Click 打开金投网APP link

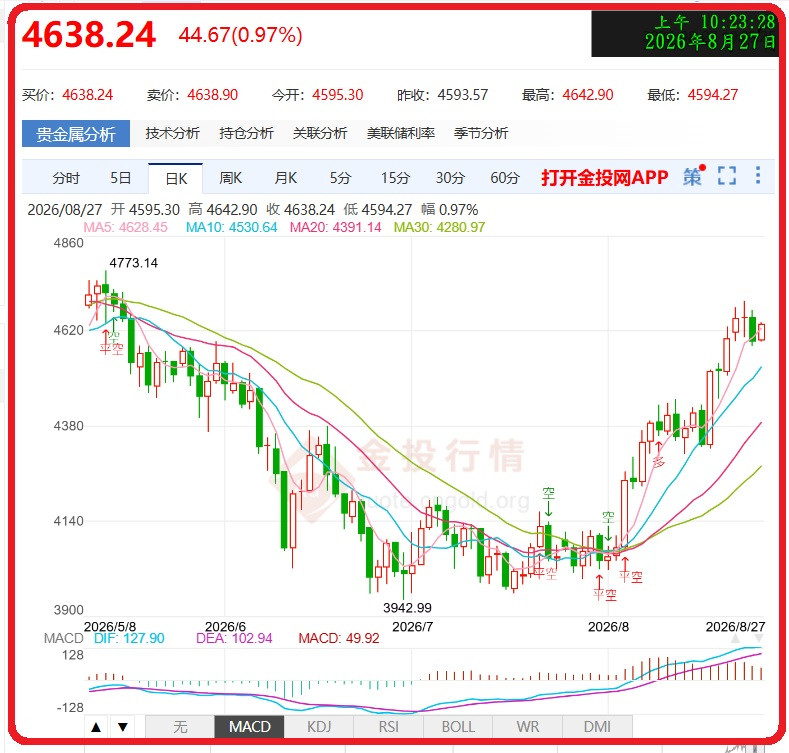tap(604, 177)
